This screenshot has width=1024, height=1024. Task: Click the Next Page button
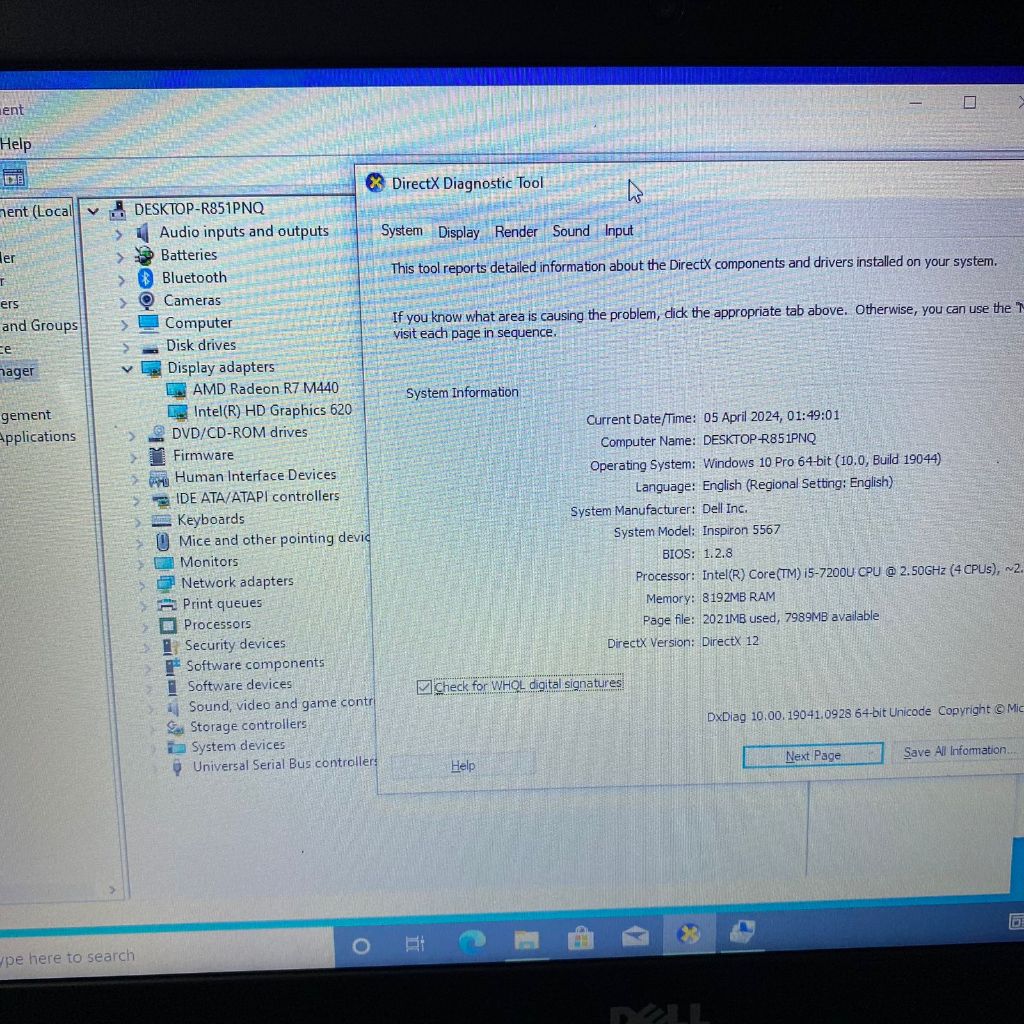(x=813, y=756)
